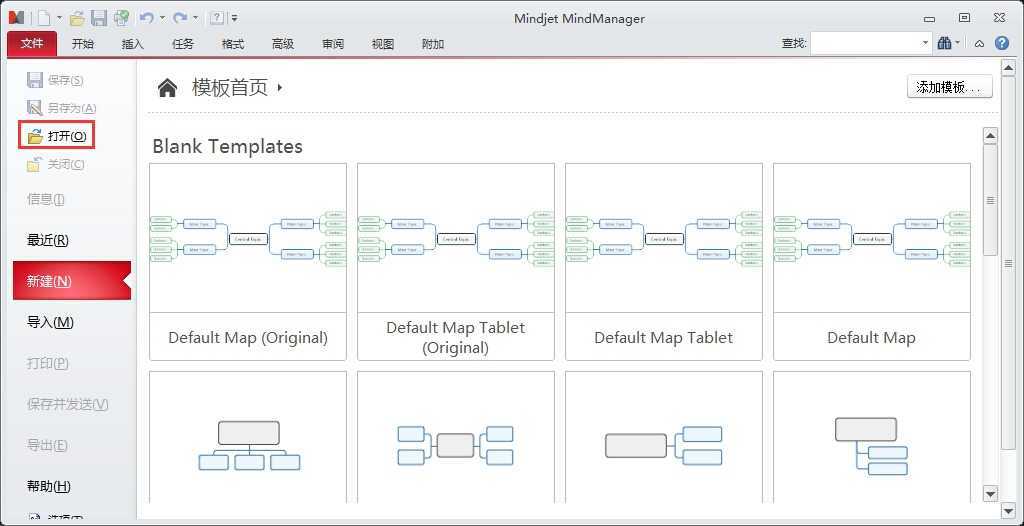Expand the 模板首页 breadcrumb arrow

280,88
